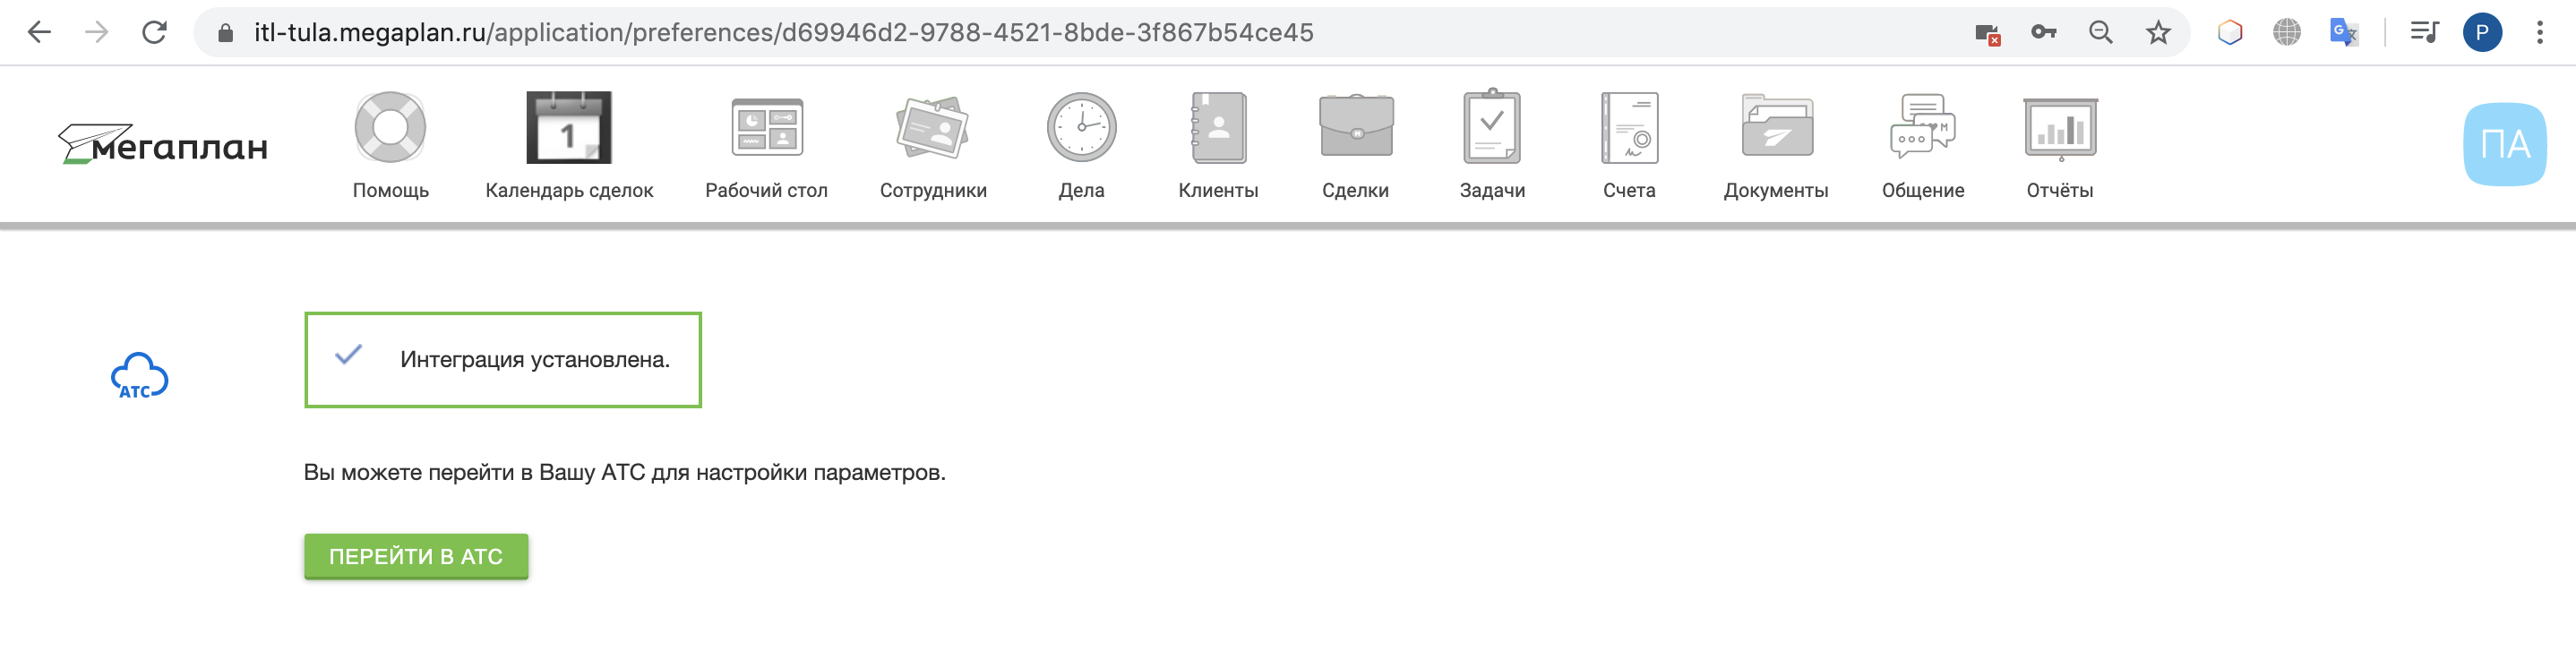
Task: Click the blue ATC cloud icon
Action: tap(139, 376)
